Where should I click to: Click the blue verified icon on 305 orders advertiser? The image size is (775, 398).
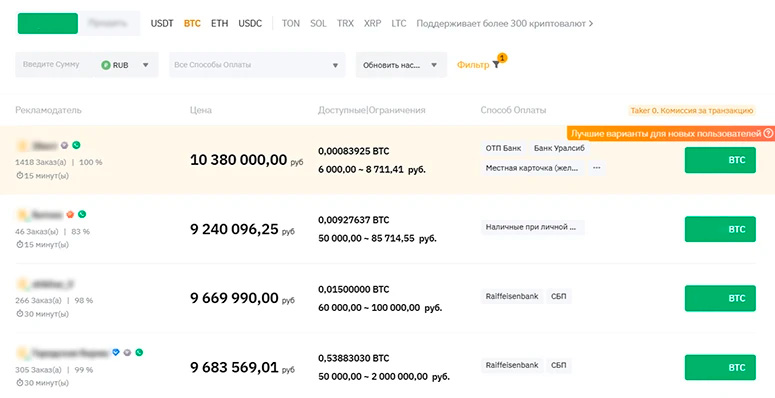click(x=116, y=353)
